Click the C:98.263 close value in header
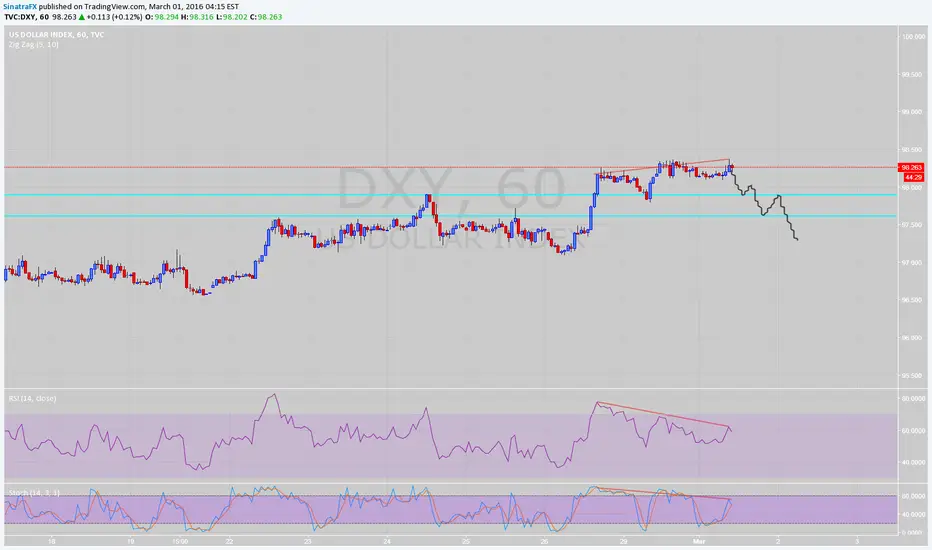The image size is (932, 550). tap(266, 17)
